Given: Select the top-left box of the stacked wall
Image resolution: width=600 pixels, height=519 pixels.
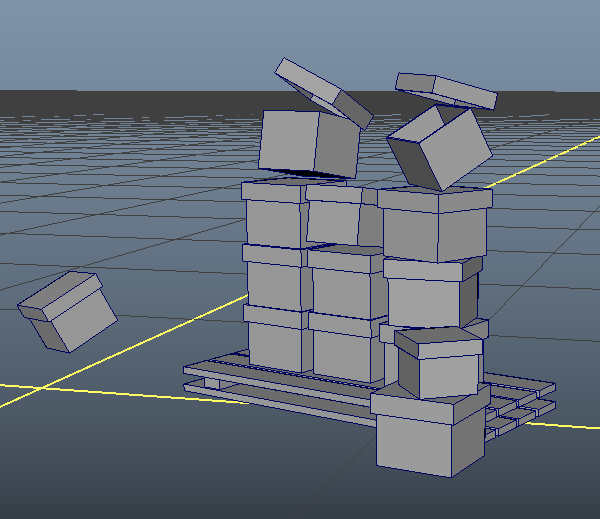Looking at the screenshot, I should tap(274, 214).
